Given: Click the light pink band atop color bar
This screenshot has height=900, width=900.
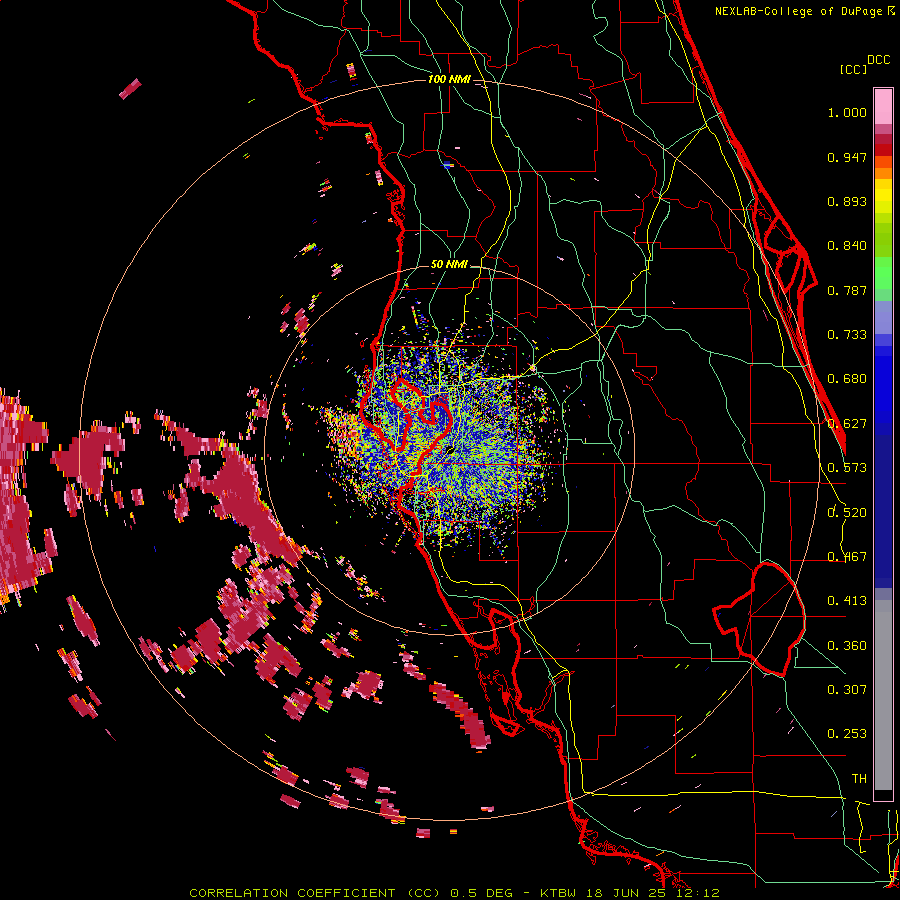Looking at the screenshot, I should point(883,106).
